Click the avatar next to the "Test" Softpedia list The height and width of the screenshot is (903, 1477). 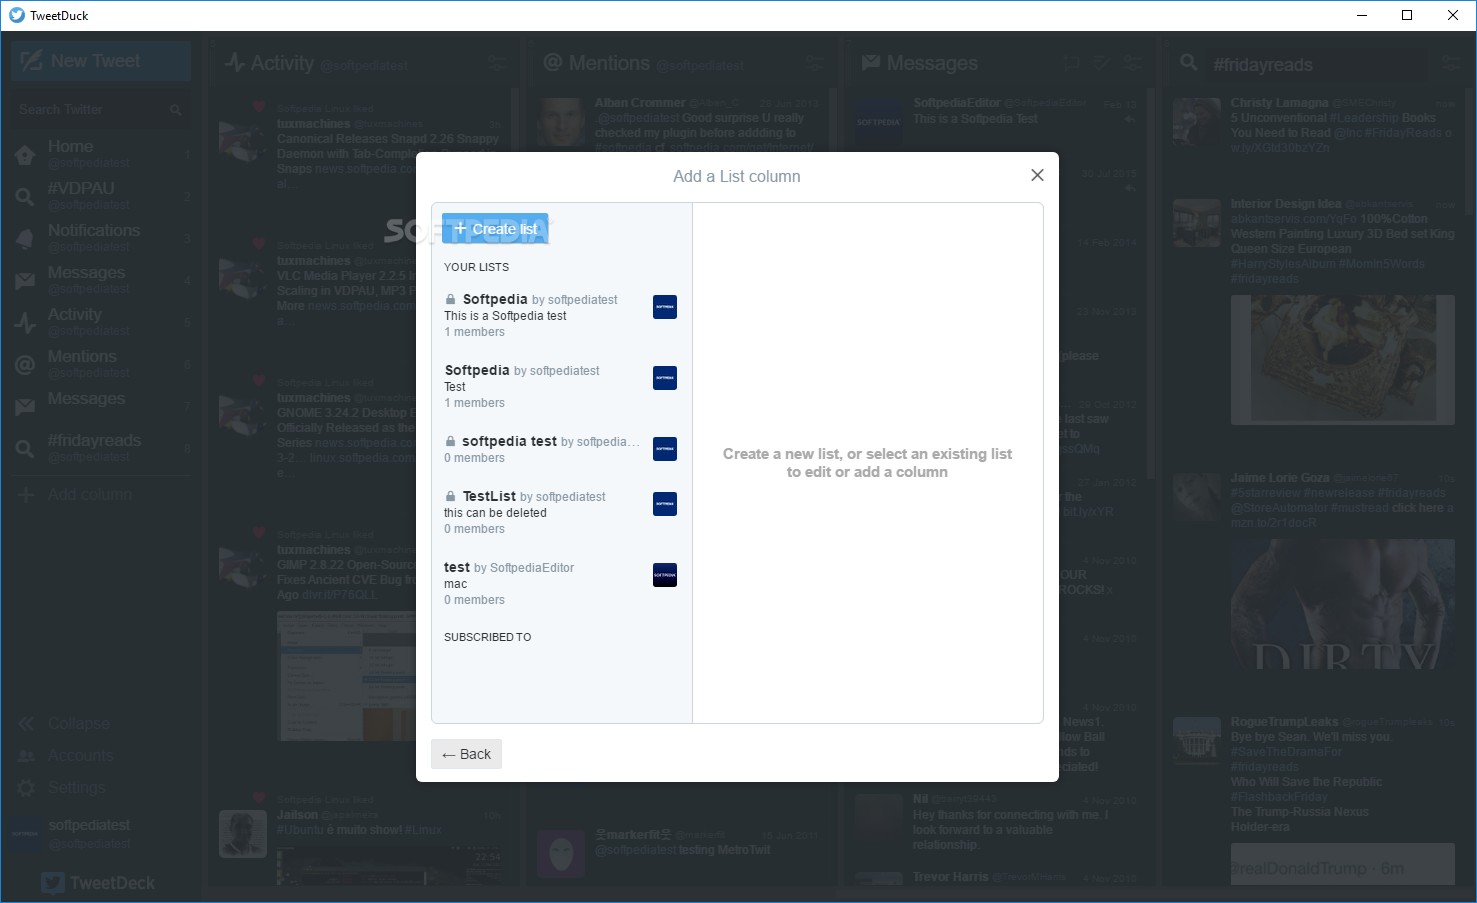(x=665, y=378)
